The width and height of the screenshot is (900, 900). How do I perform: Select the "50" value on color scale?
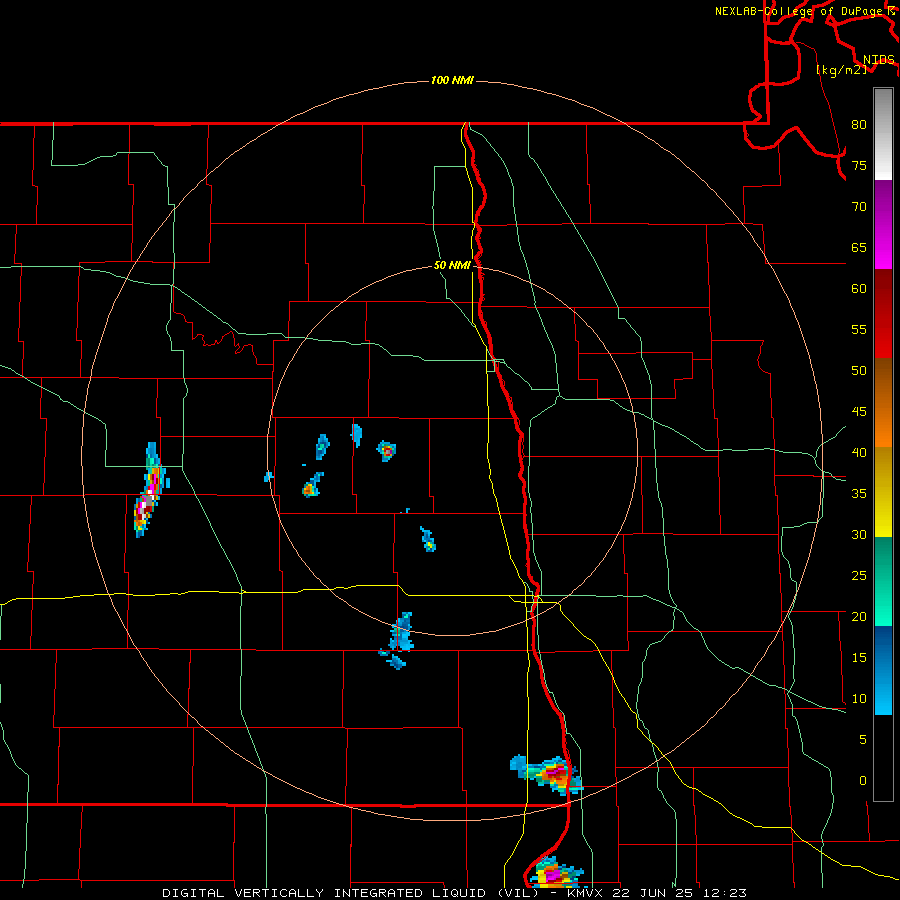pos(859,371)
